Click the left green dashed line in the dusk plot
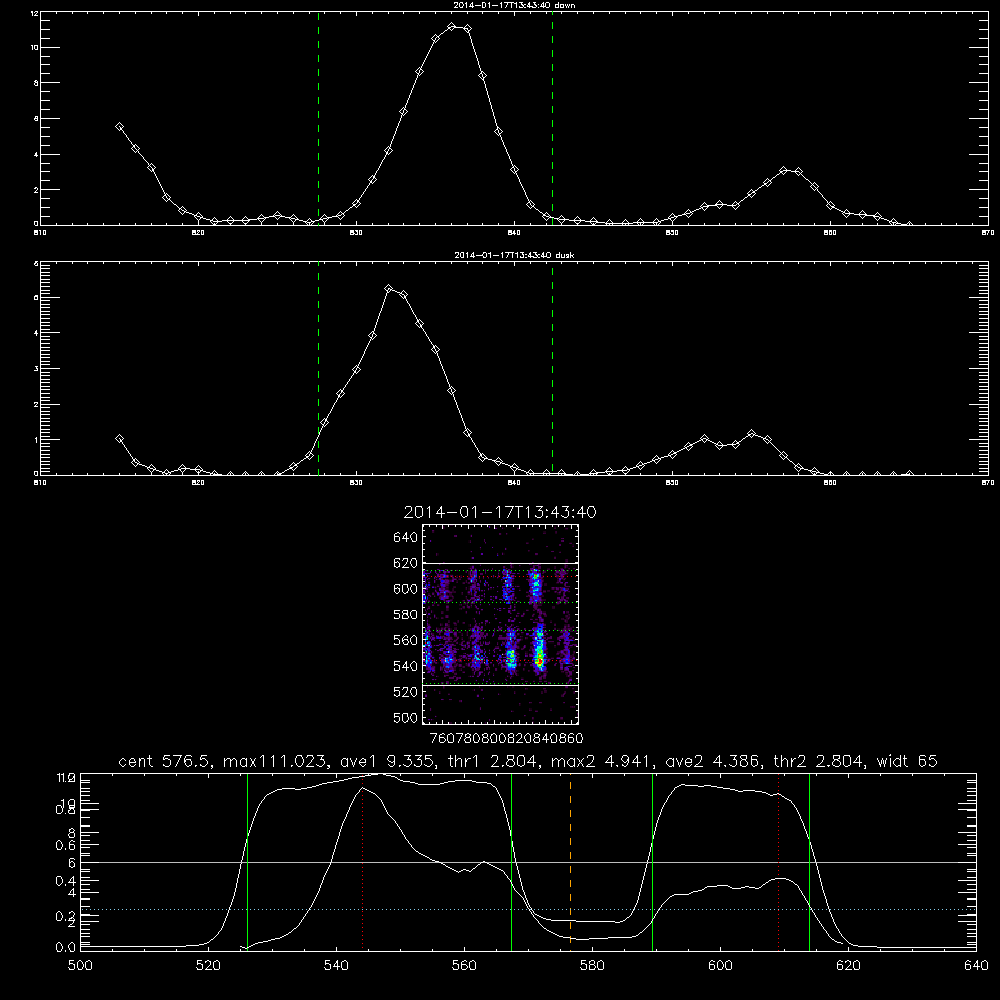This screenshot has height=1000, width=1000. [318, 368]
